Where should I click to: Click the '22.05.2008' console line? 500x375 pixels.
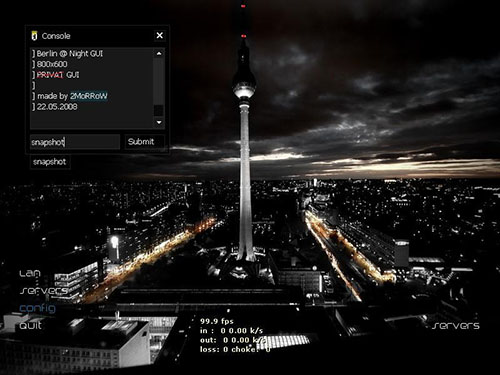click(55, 107)
